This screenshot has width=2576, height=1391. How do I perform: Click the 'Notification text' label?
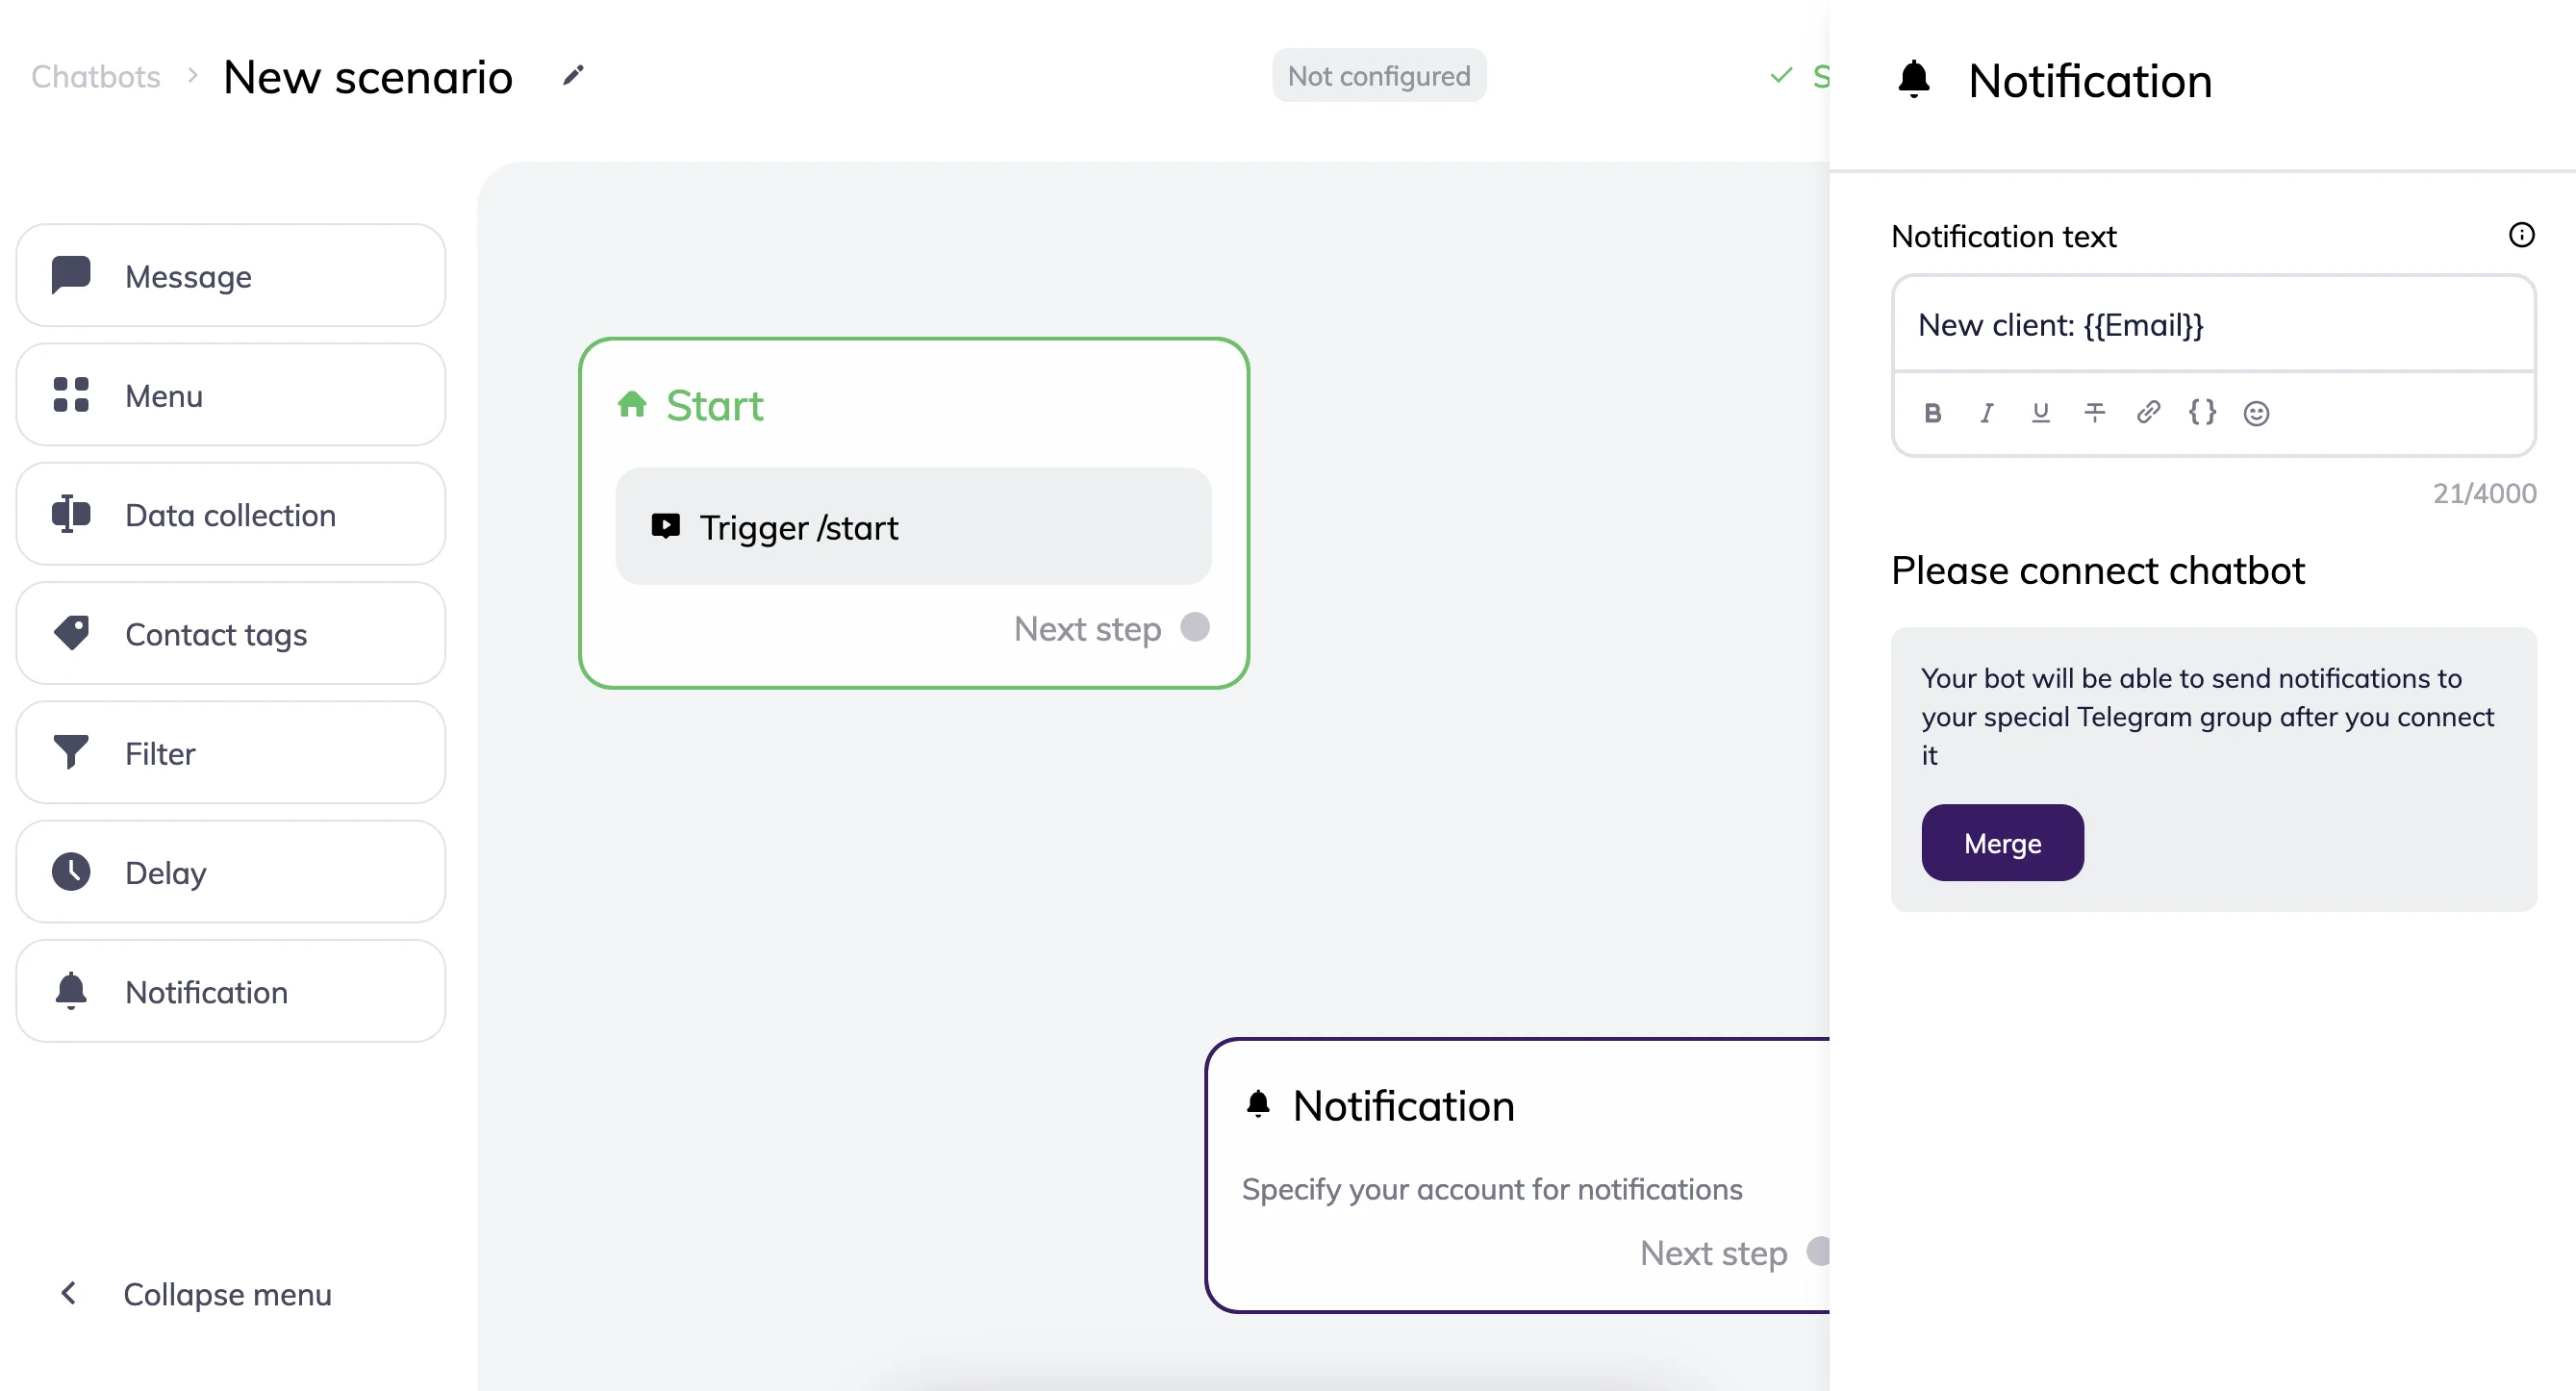point(2003,236)
